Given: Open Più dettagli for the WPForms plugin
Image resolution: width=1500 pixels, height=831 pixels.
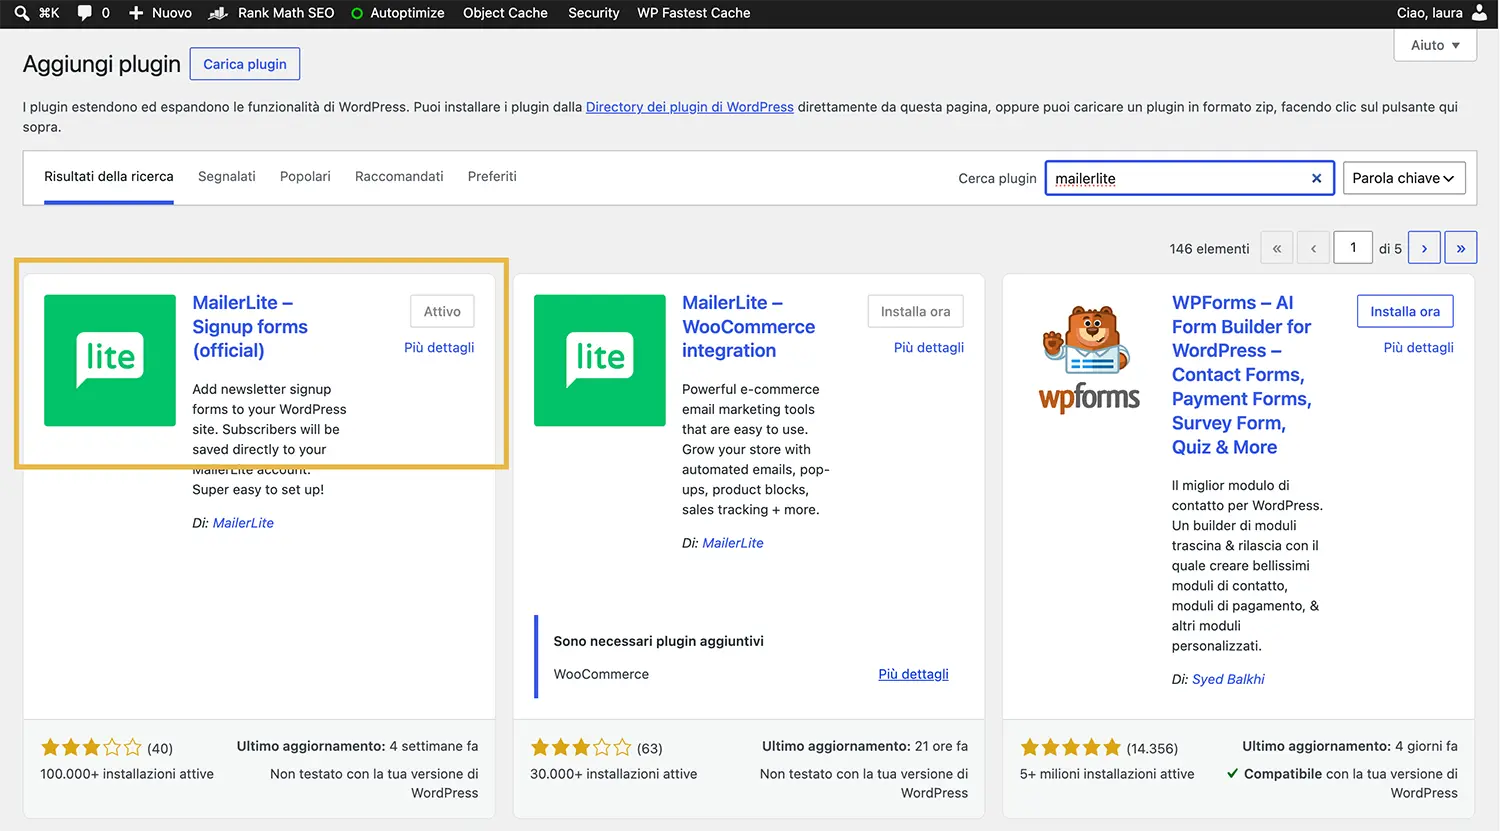Looking at the screenshot, I should point(1418,348).
